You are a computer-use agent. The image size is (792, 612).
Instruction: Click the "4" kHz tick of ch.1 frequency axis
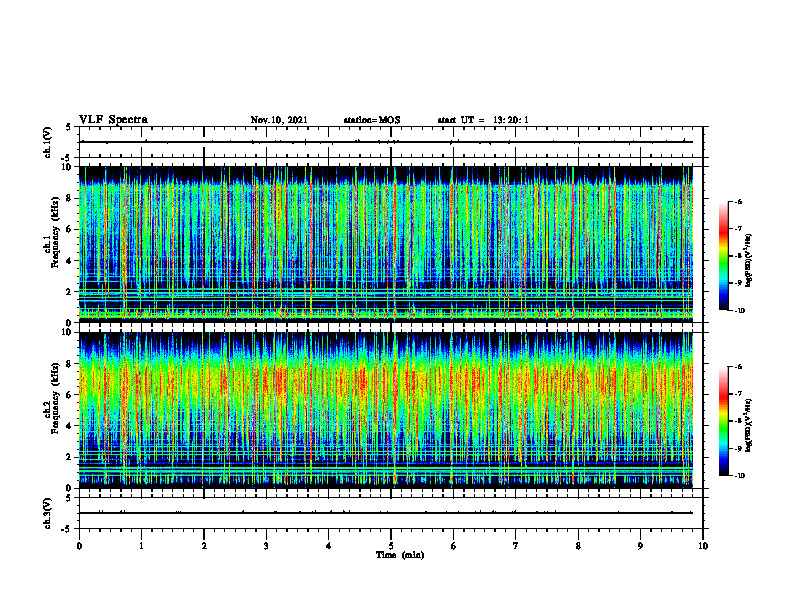[69, 261]
